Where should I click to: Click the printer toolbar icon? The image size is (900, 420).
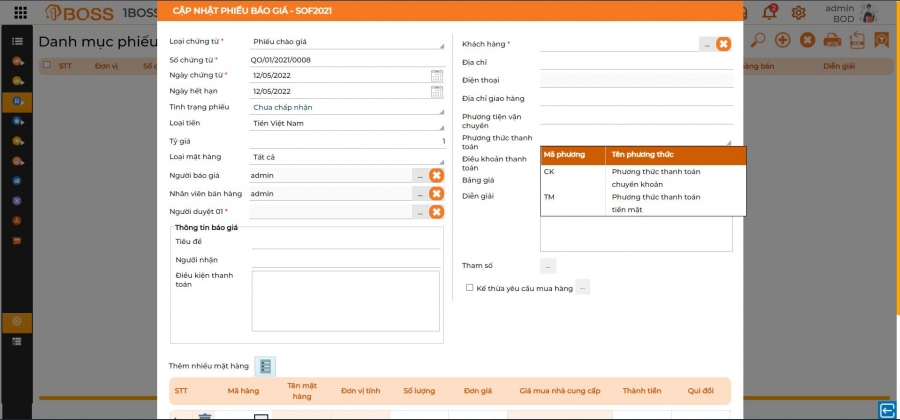832,40
